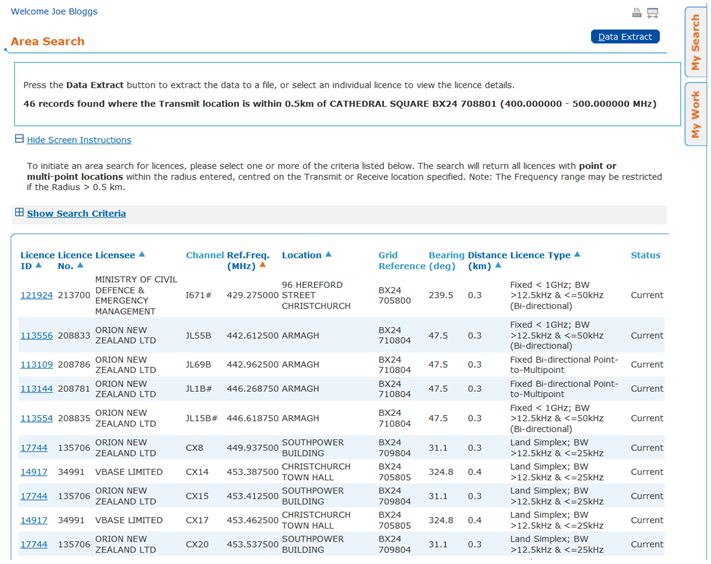This screenshot has height=564, width=711.
Task: Click the Bearing (deg) column header
Action: (x=447, y=261)
